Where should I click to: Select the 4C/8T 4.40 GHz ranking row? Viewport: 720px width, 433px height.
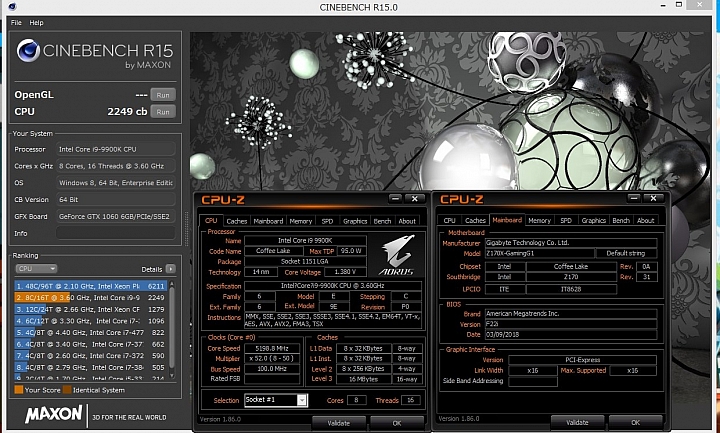point(90,332)
